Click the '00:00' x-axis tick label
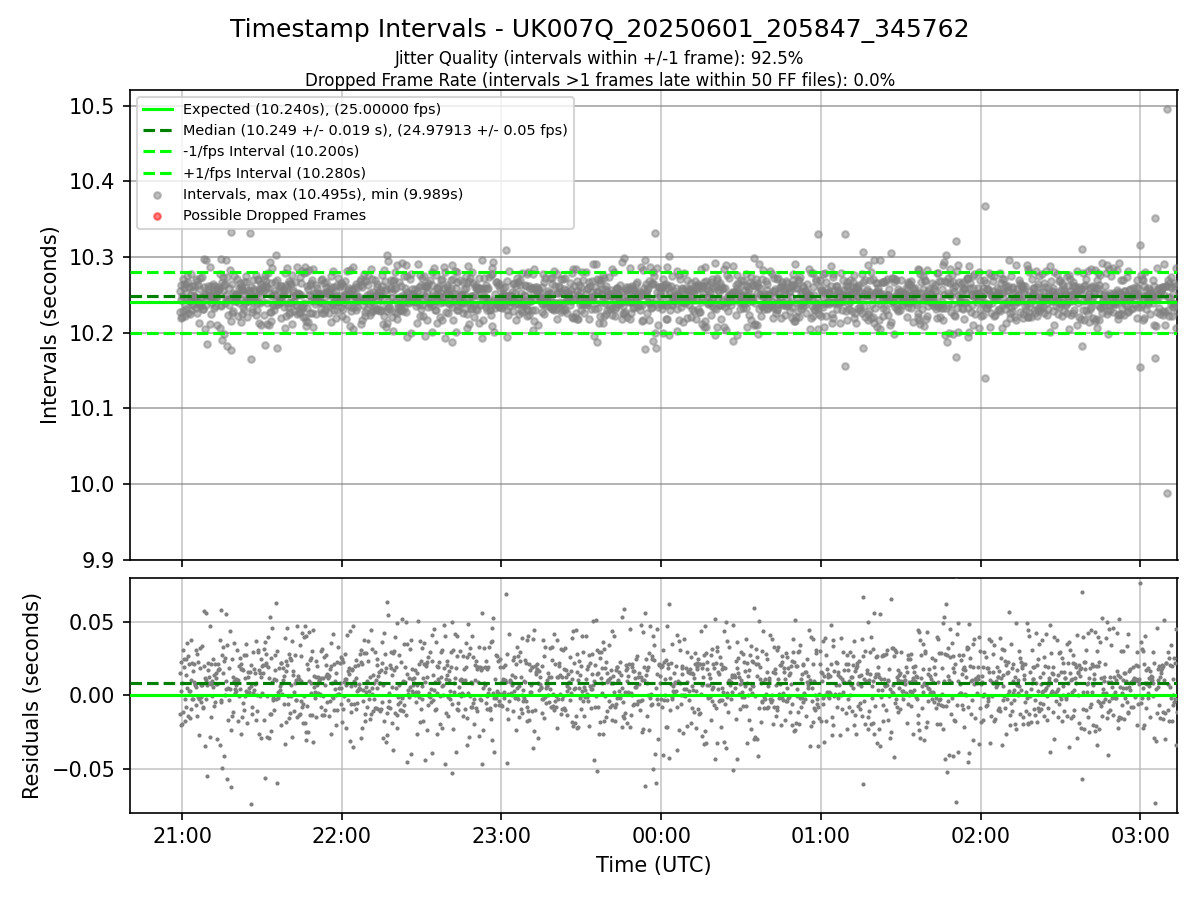Image resolution: width=1200 pixels, height=900 pixels. pyautogui.click(x=661, y=835)
